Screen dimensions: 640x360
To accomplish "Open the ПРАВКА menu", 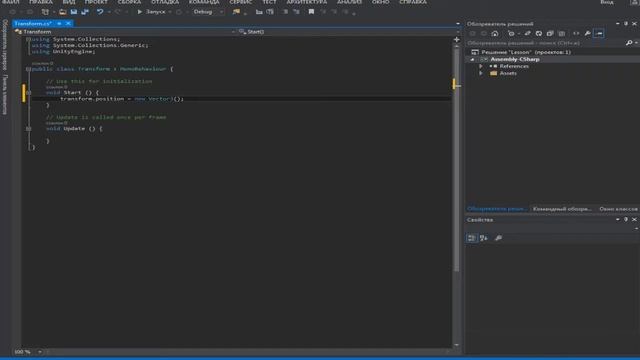I will pos(41,2).
